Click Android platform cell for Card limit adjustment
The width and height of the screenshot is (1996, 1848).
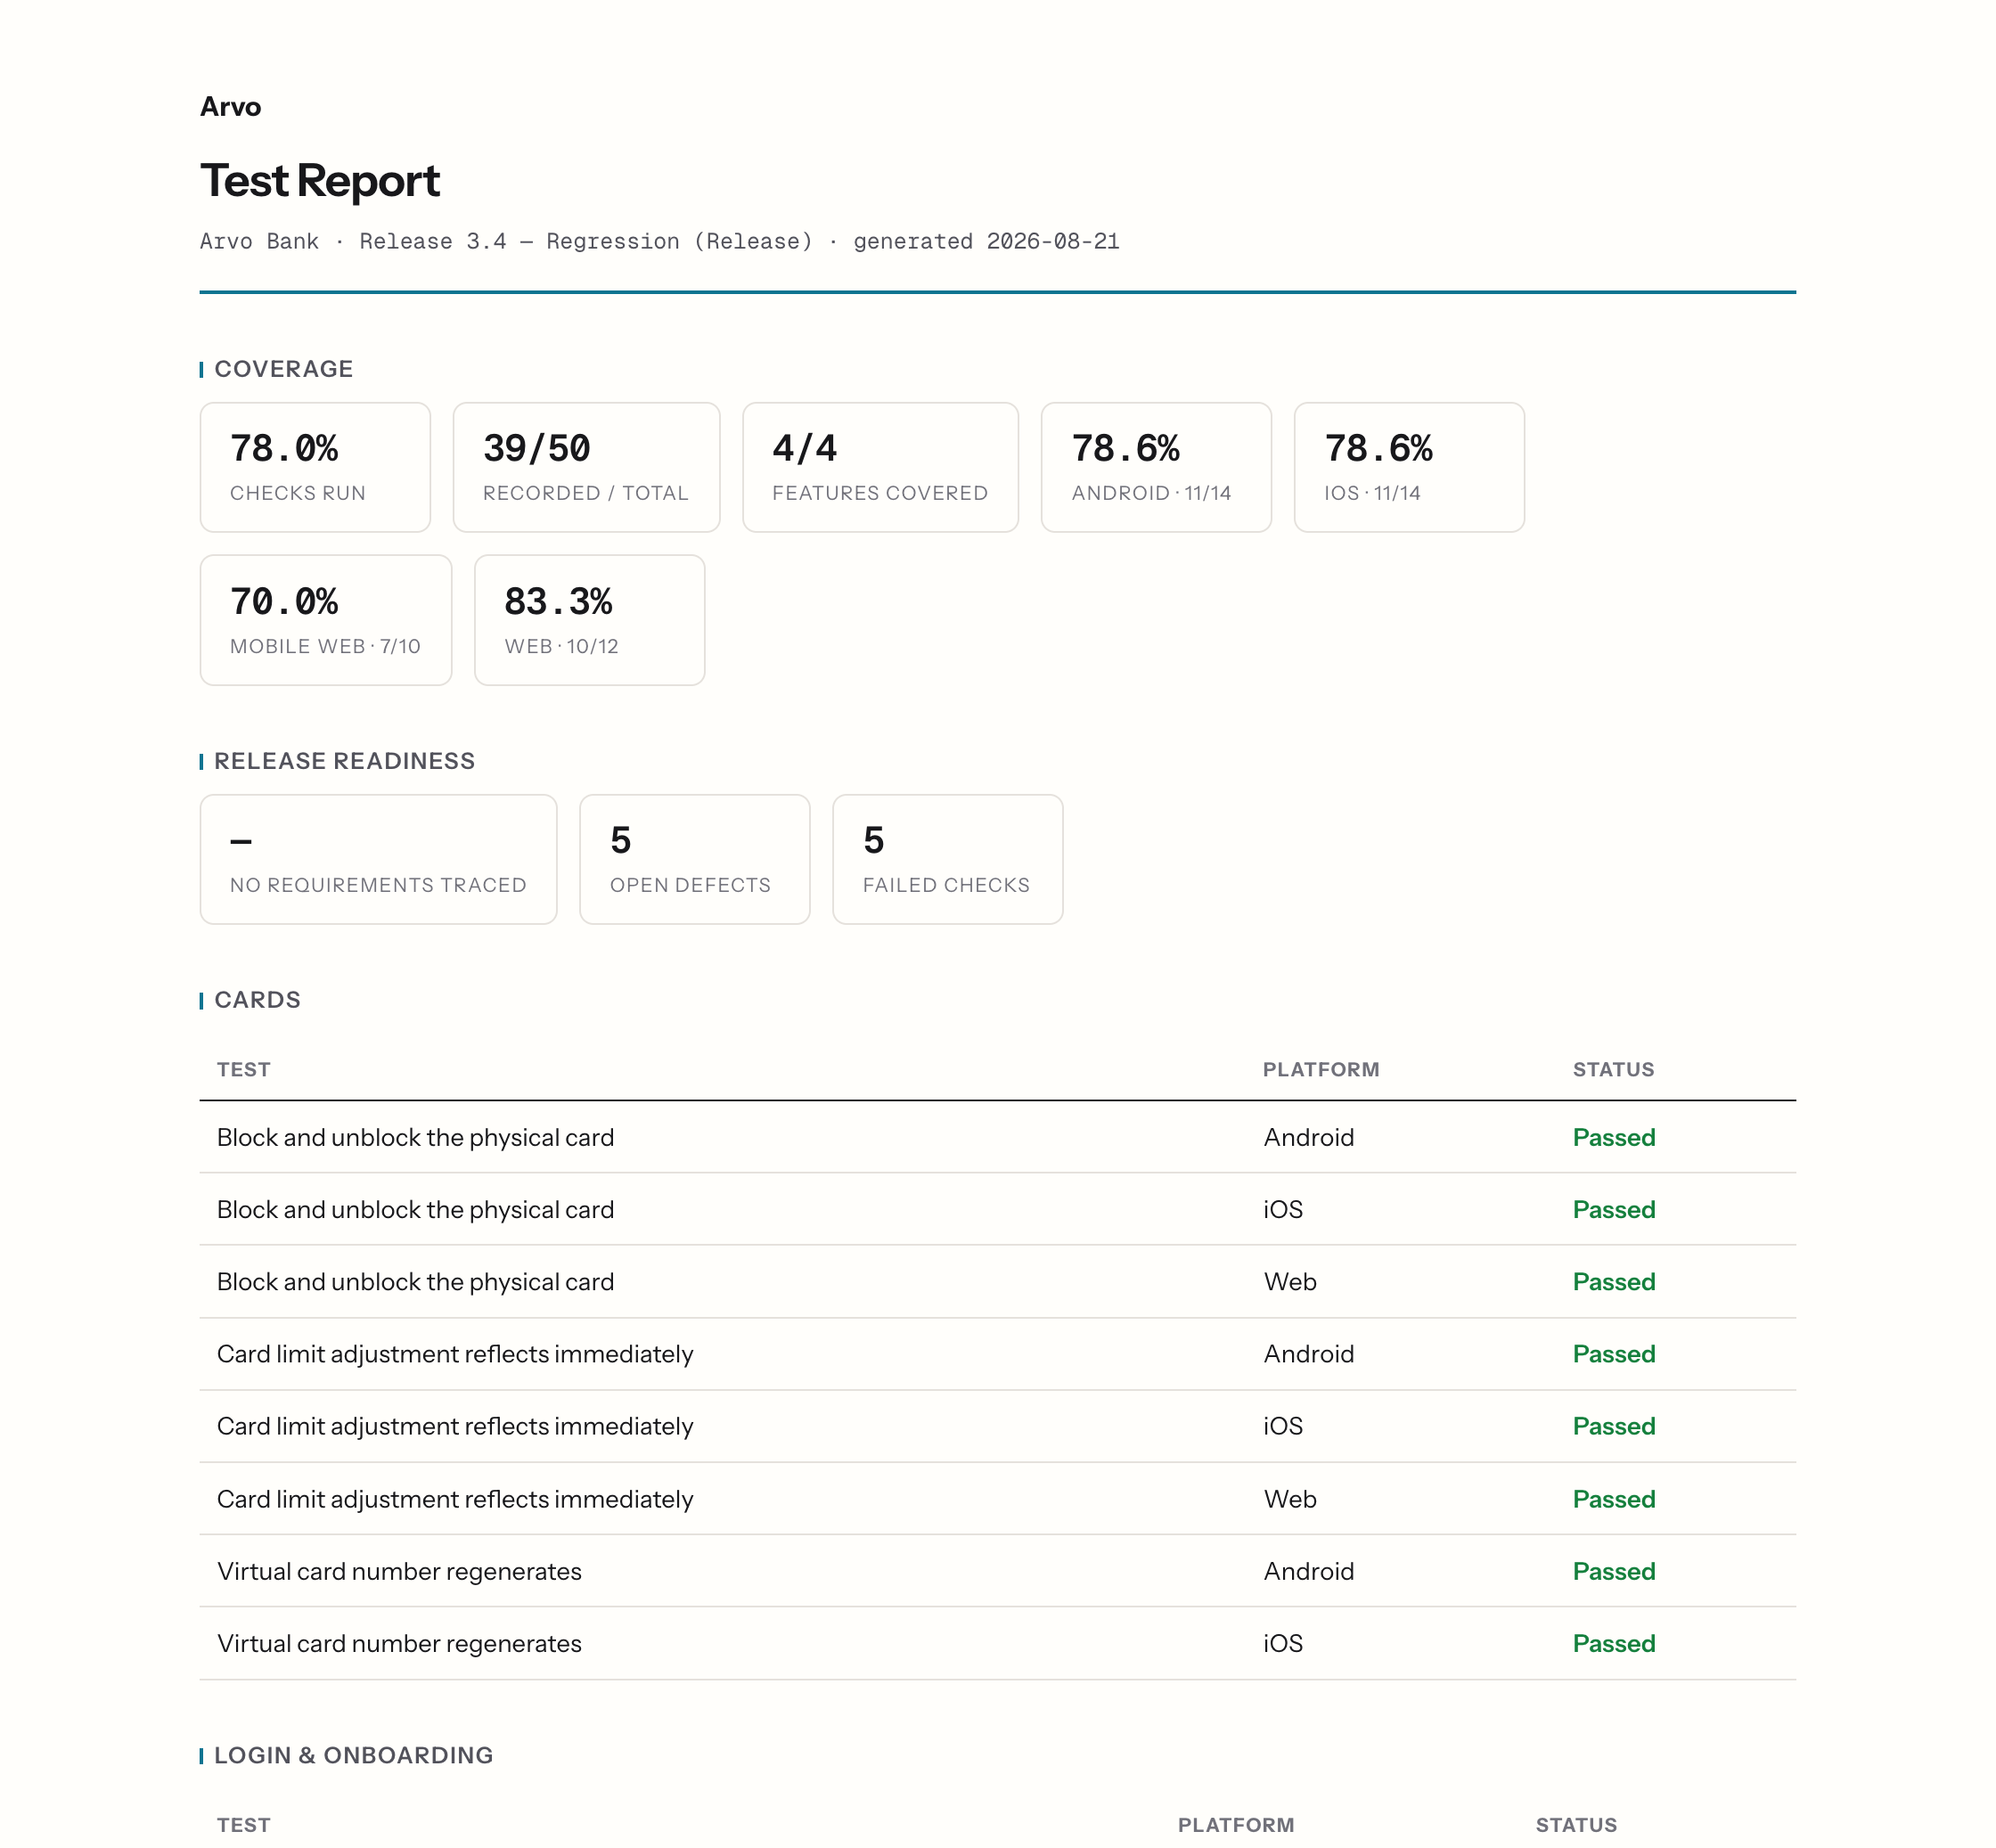click(1308, 1354)
